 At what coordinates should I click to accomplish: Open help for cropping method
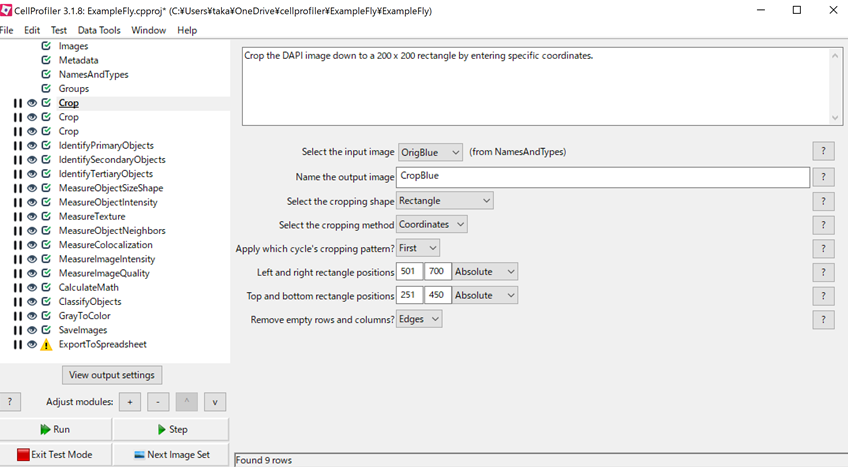(823, 225)
